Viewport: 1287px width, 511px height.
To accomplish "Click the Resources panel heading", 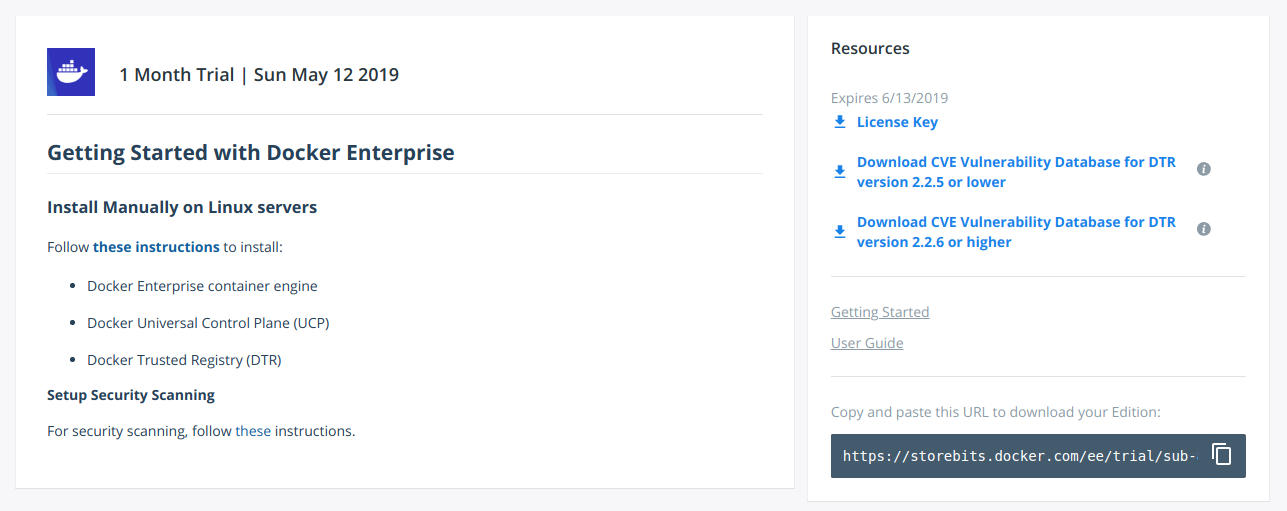I will [x=870, y=48].
